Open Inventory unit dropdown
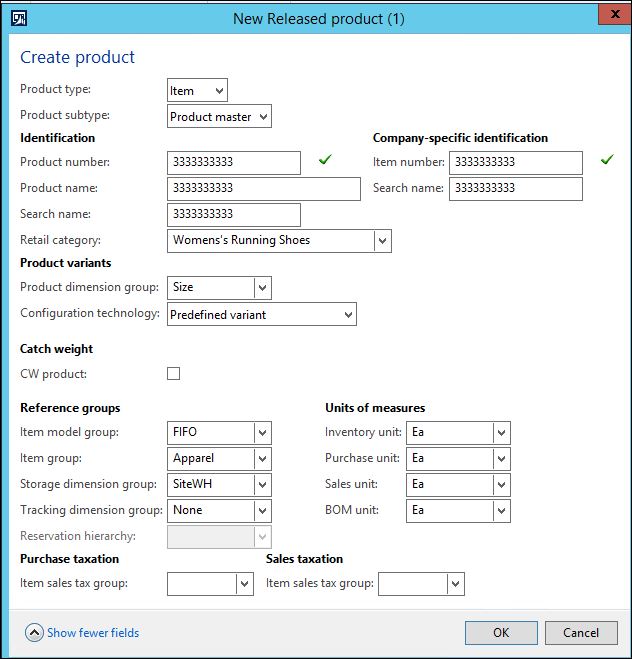The height and width of the screenshot is (659, 632). [501, 433]
